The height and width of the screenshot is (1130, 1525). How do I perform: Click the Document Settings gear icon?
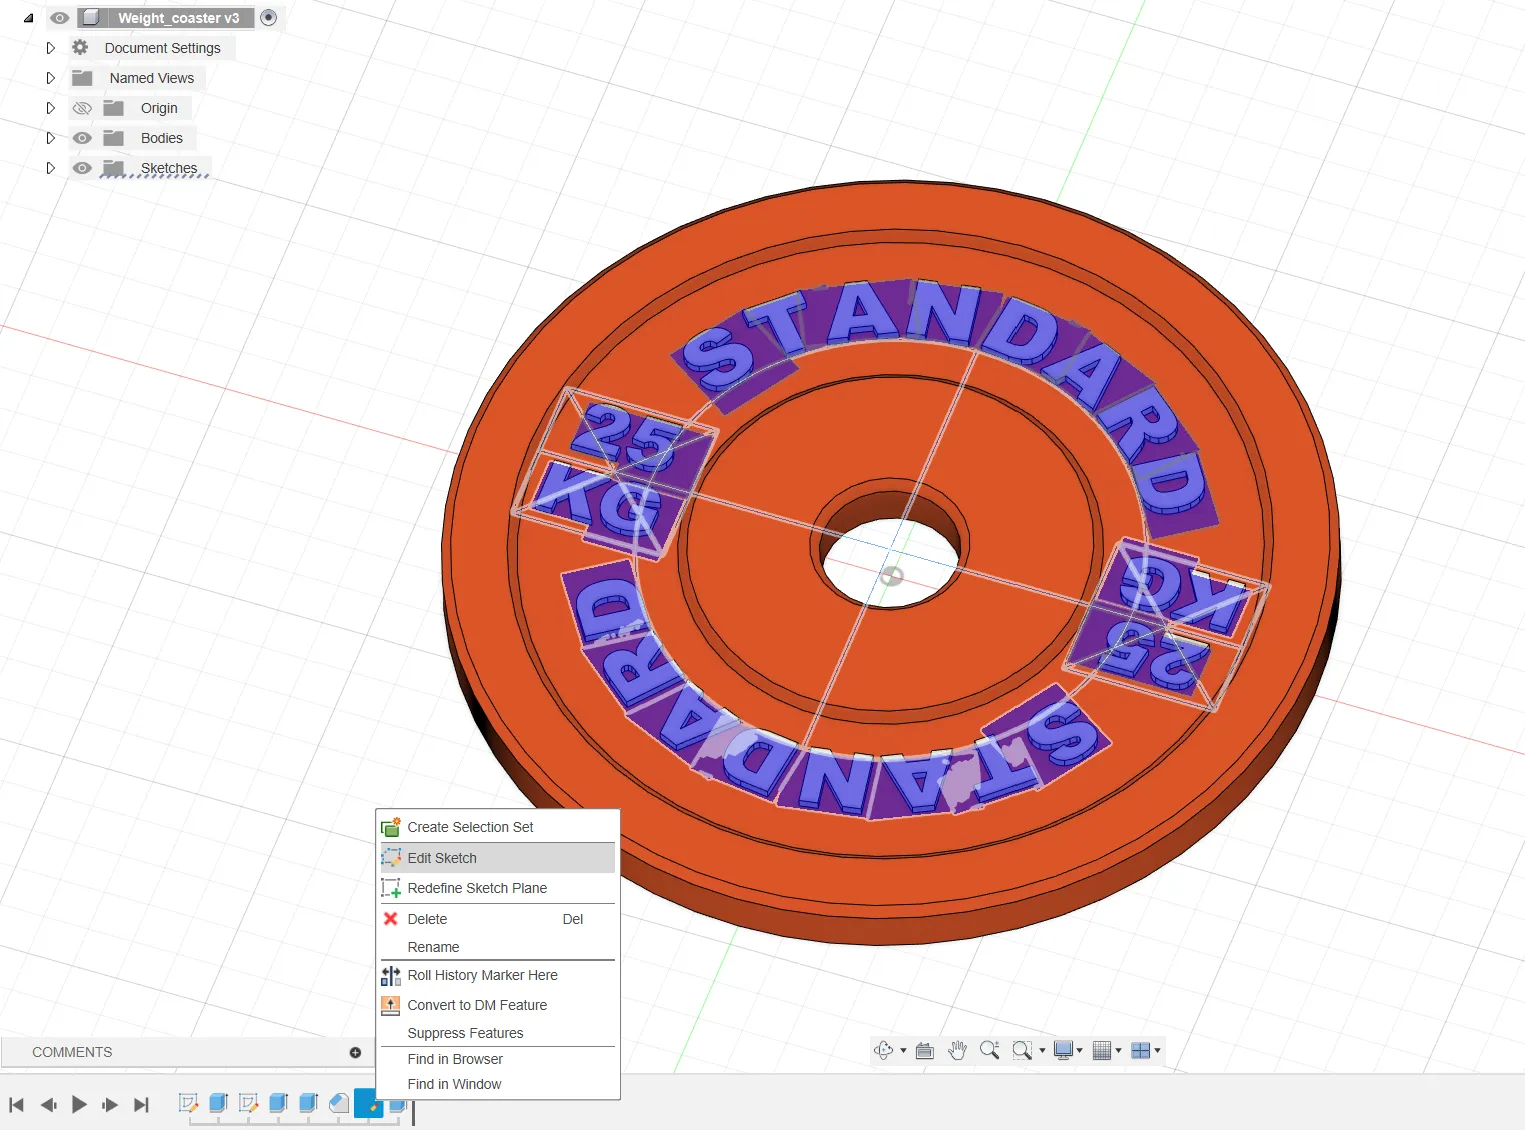81,47
